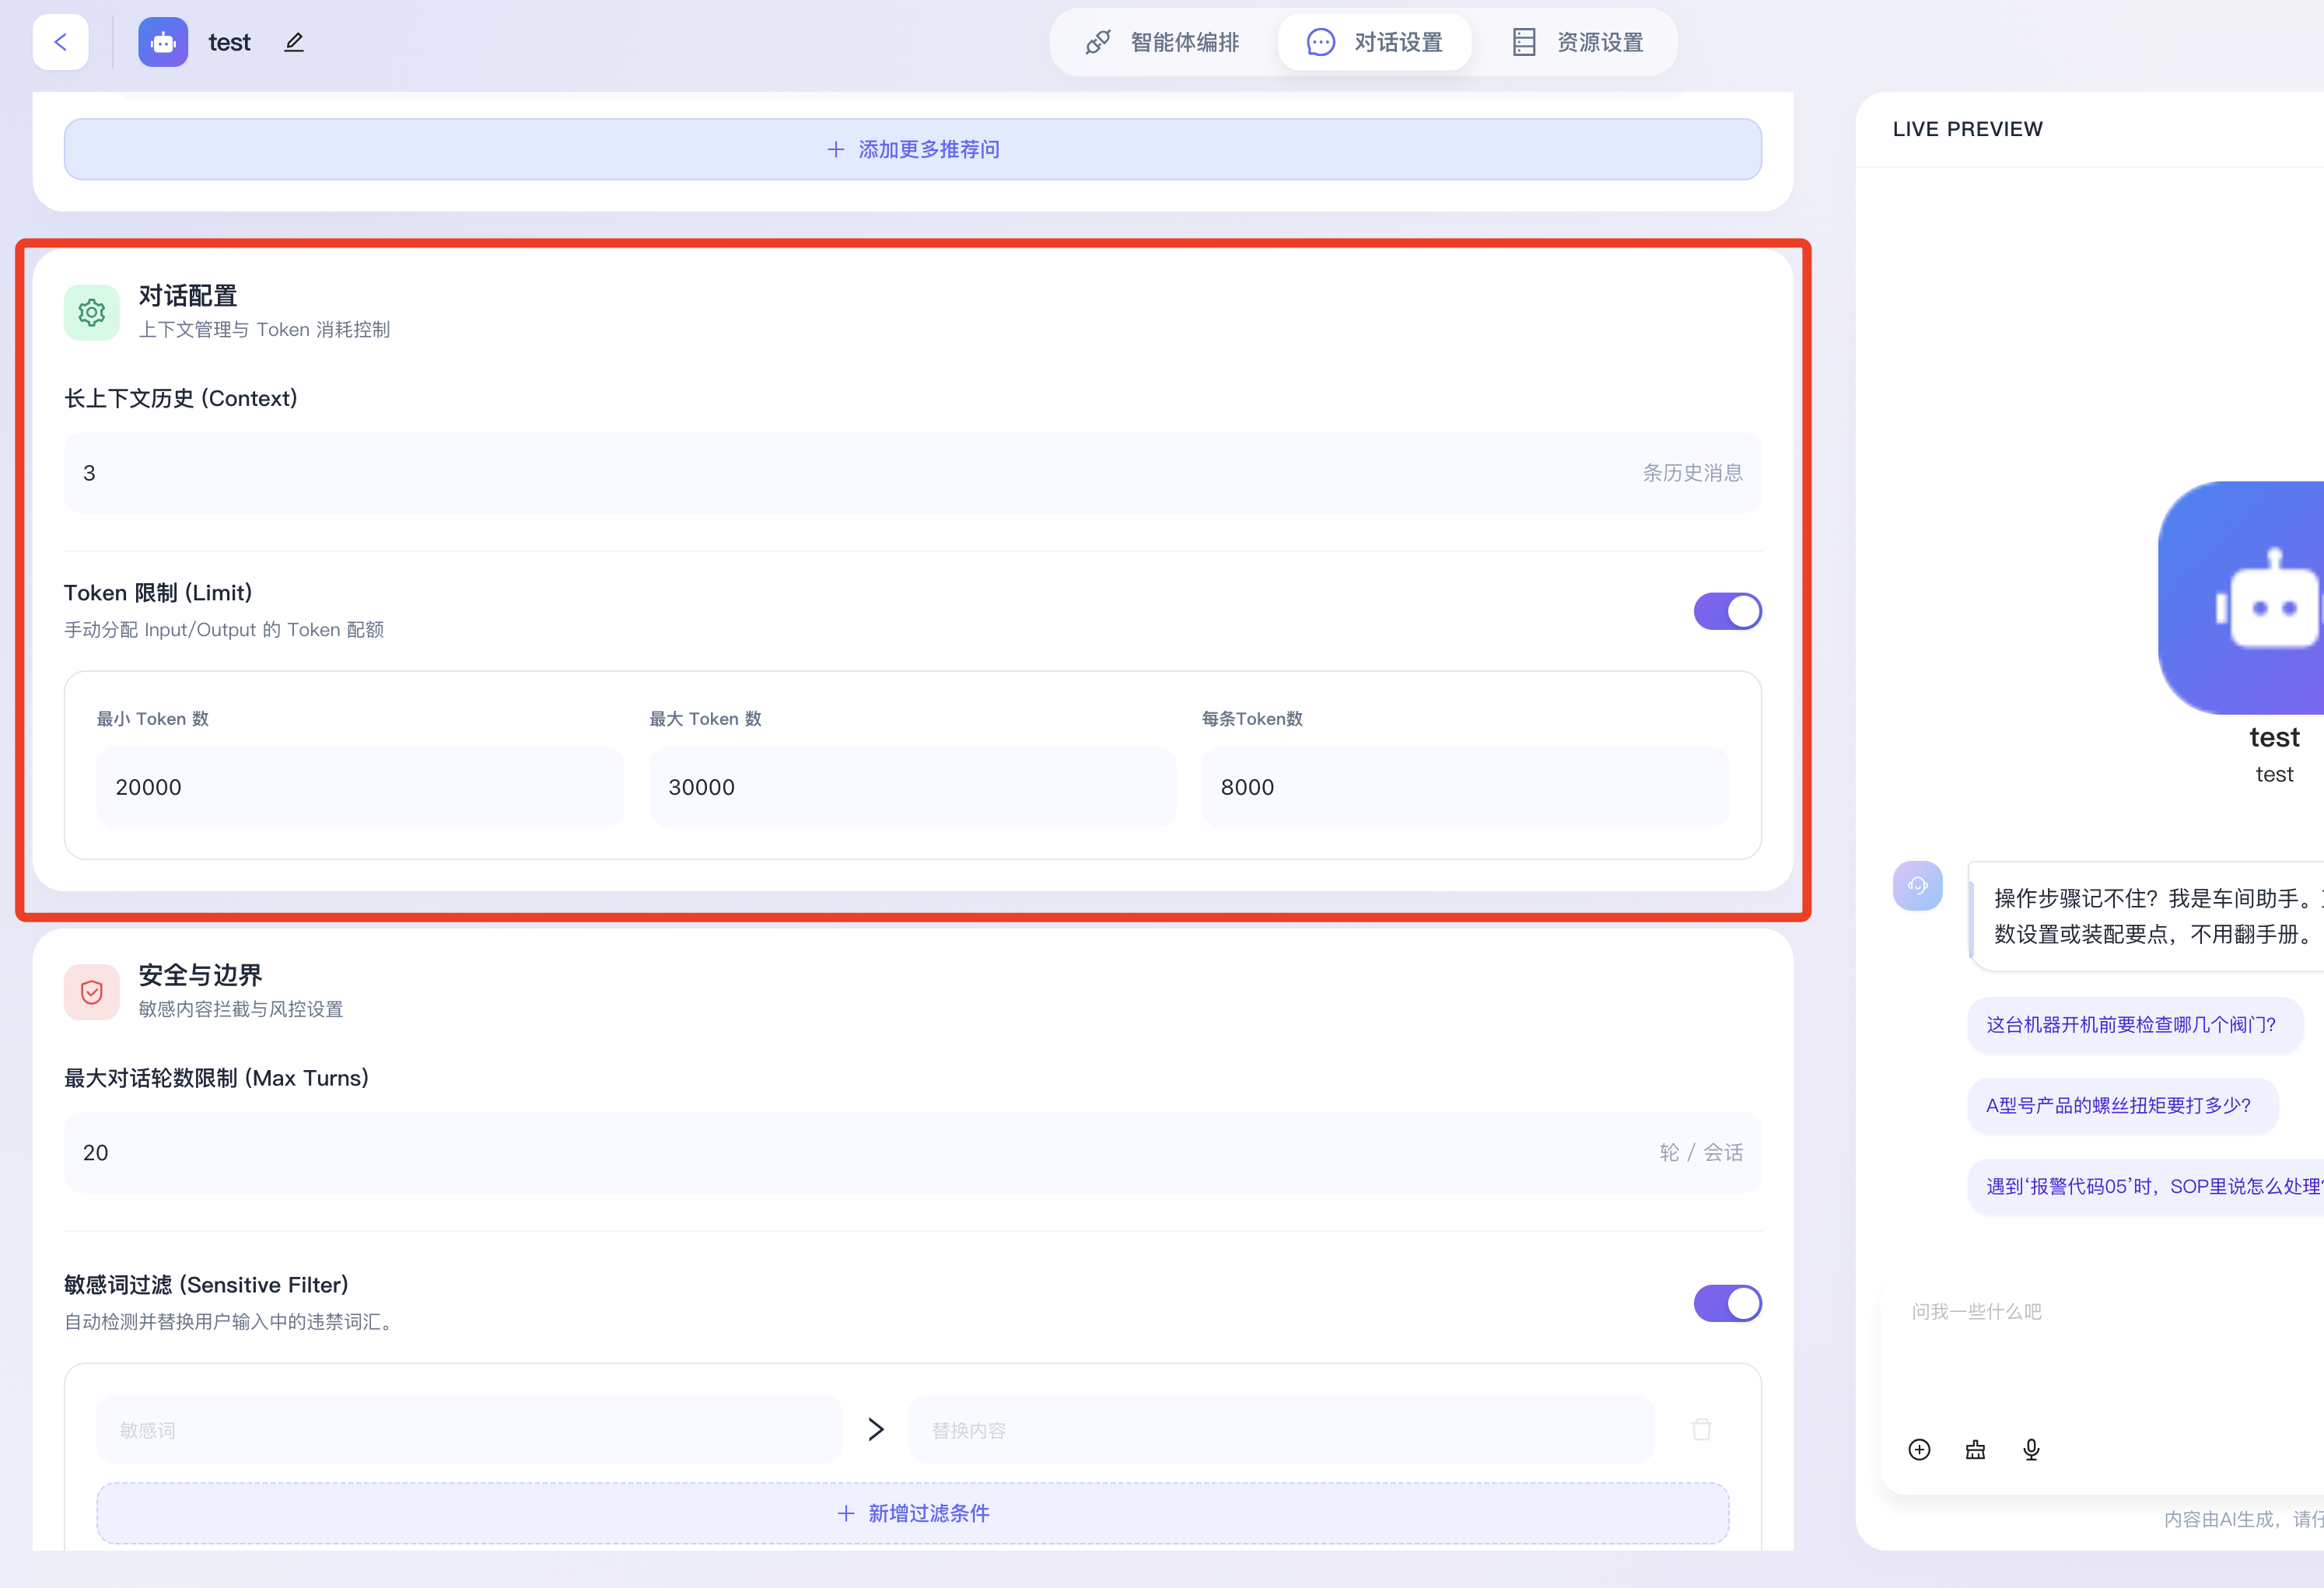Disable the Token 限制 (Limit) toggle
2324x1588 pixels.
point(1727,611)
